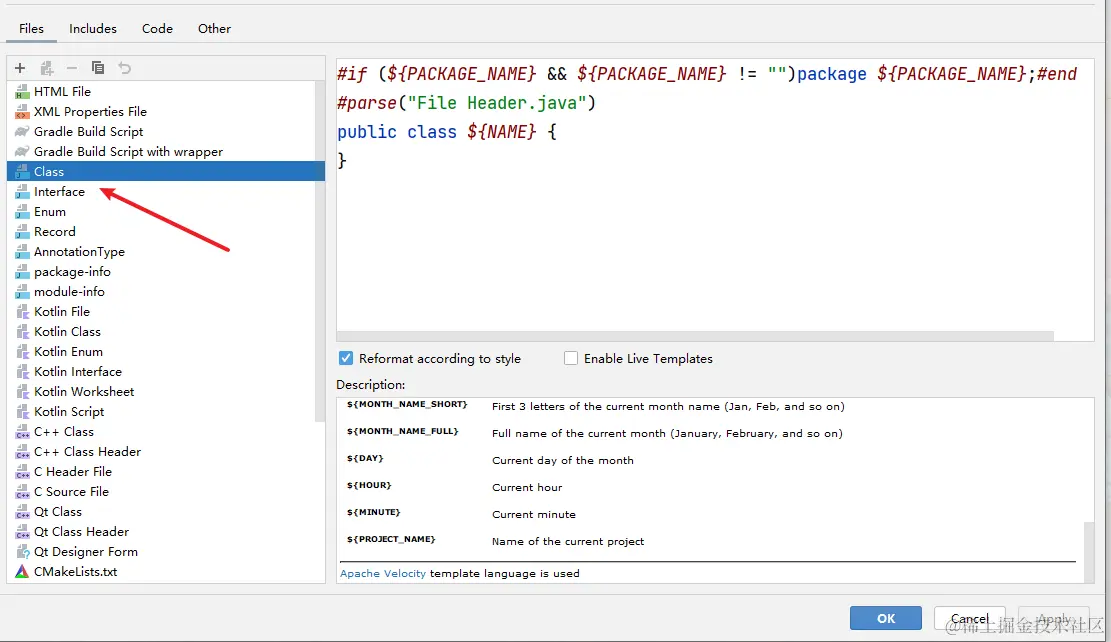Click the Gradle Build Script icon

22,131
